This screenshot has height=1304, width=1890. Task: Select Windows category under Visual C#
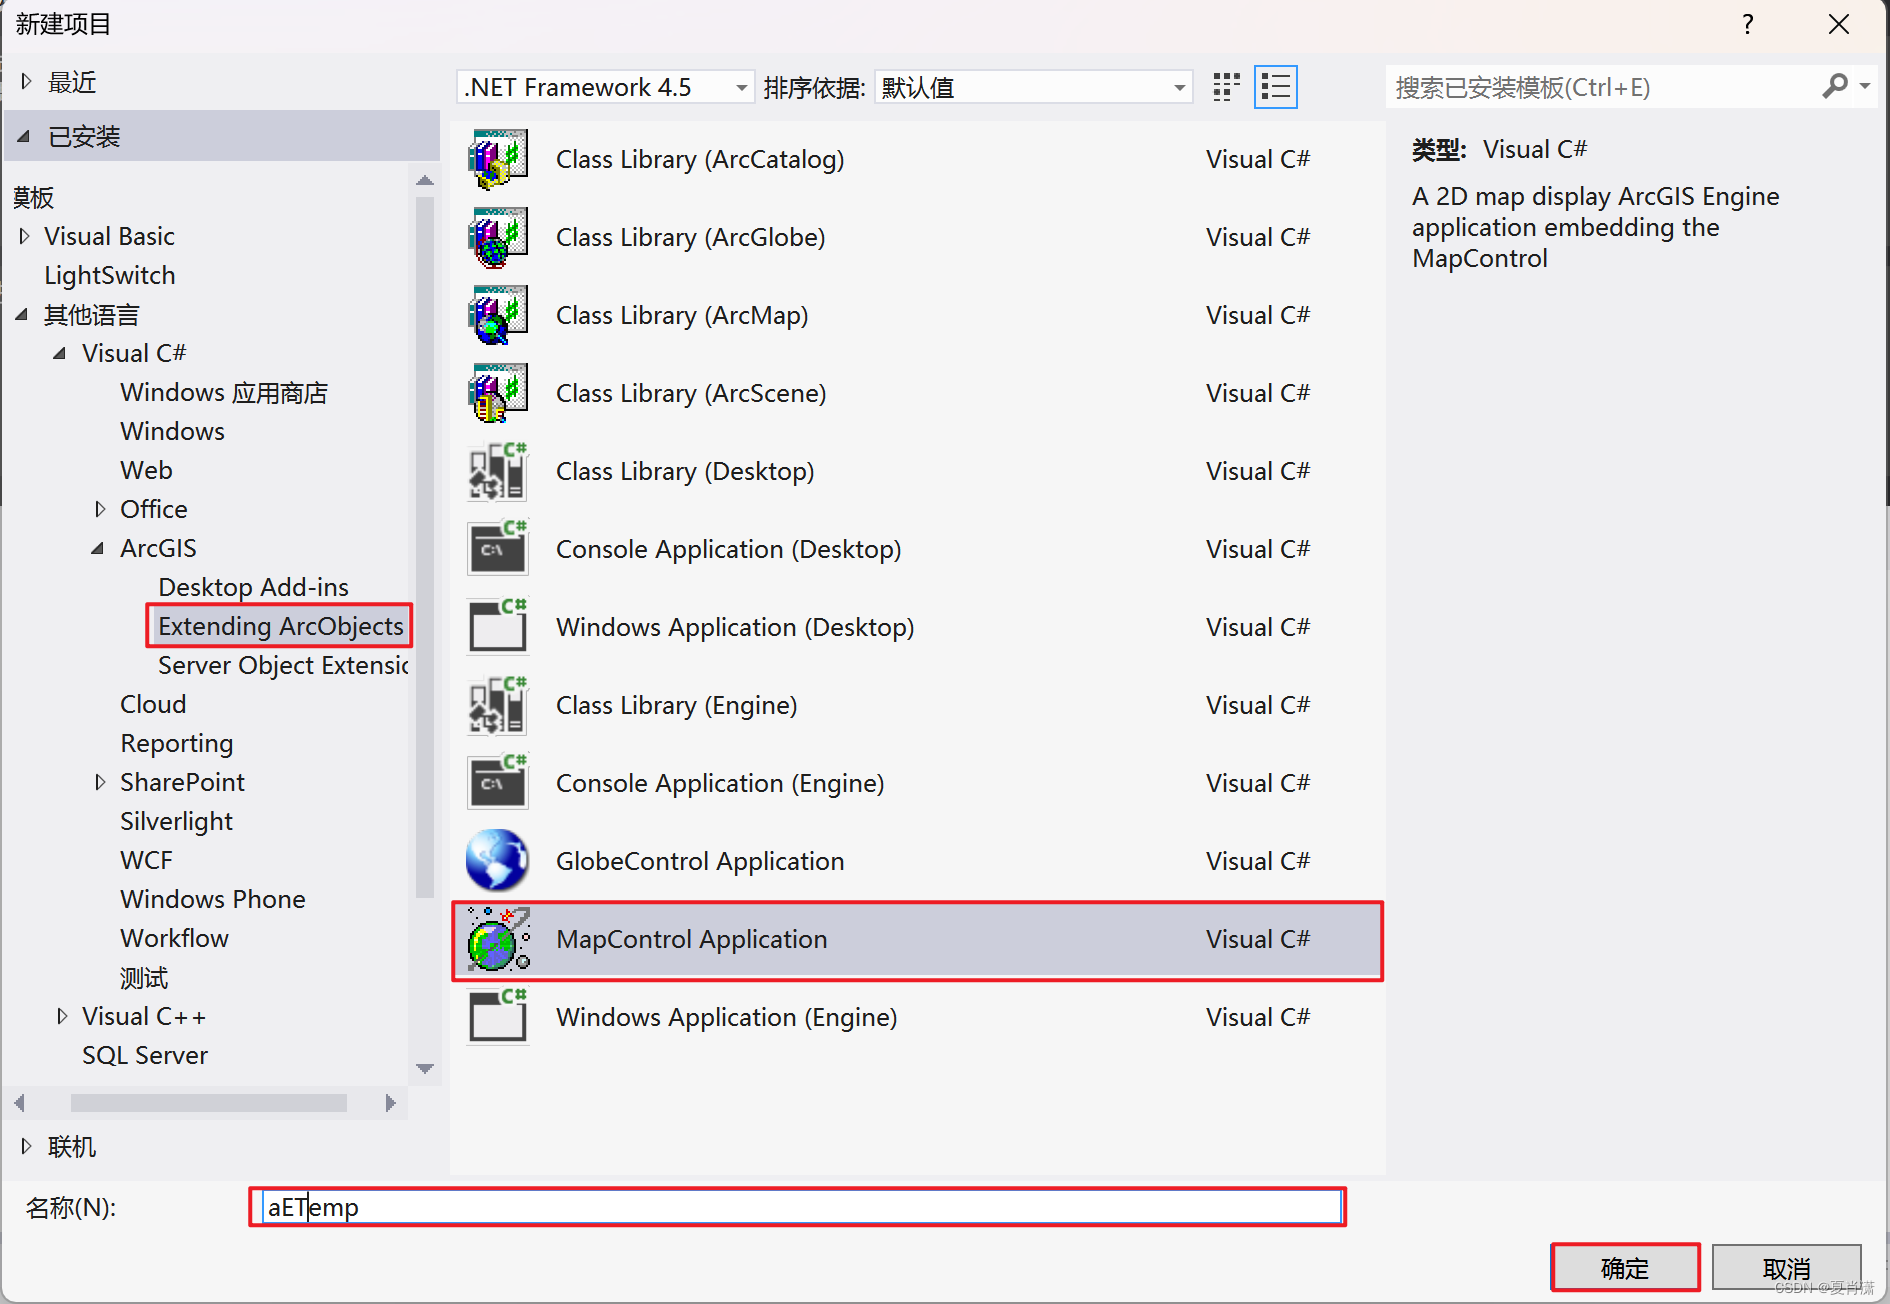point(172,431)
